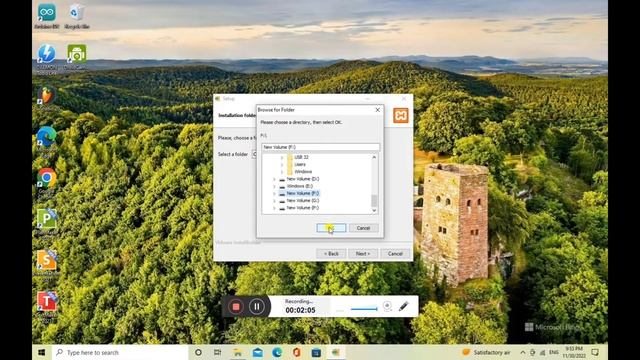Expand the last drive below New Volume (G:)
640x360 pixels.
pos(274,208)
